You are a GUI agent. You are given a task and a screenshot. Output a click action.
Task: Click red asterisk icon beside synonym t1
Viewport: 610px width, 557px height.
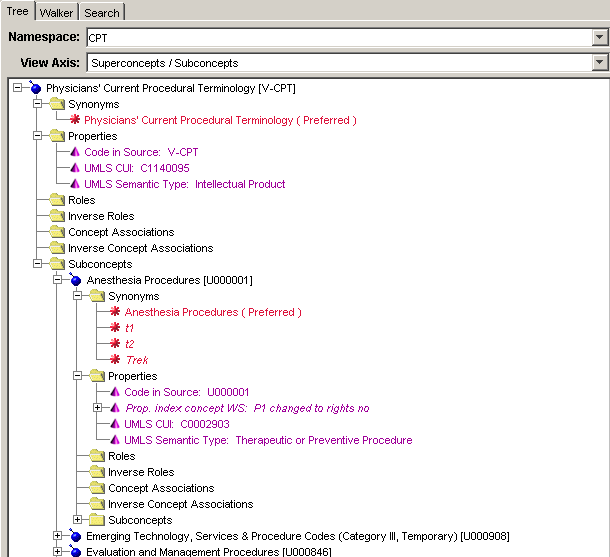coord(115,328)
